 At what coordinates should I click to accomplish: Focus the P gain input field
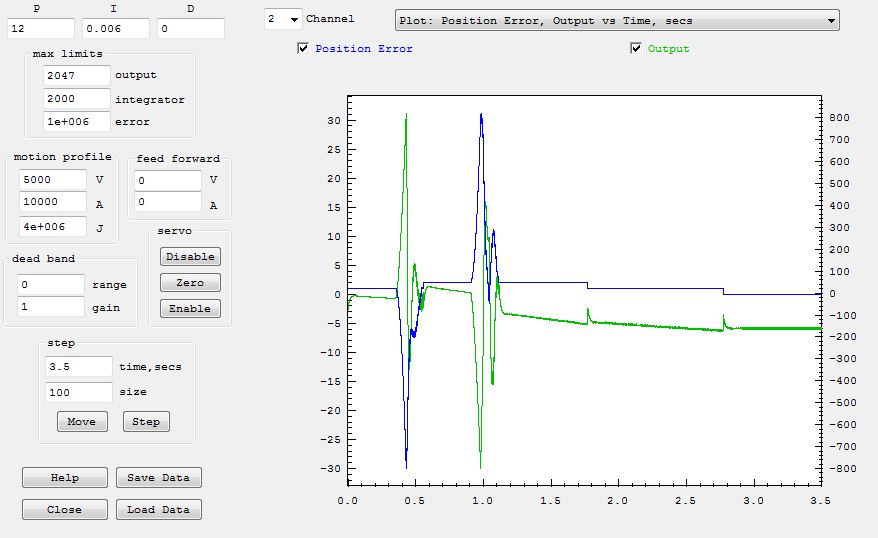click(40, 29)
